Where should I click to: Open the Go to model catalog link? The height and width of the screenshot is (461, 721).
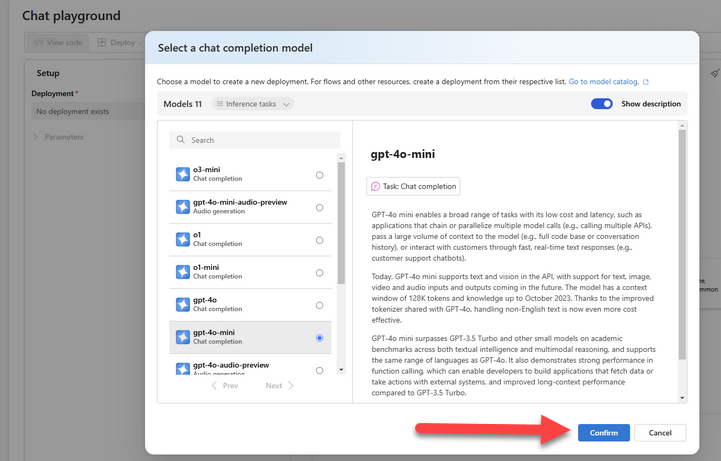click(x=604, y=82)
